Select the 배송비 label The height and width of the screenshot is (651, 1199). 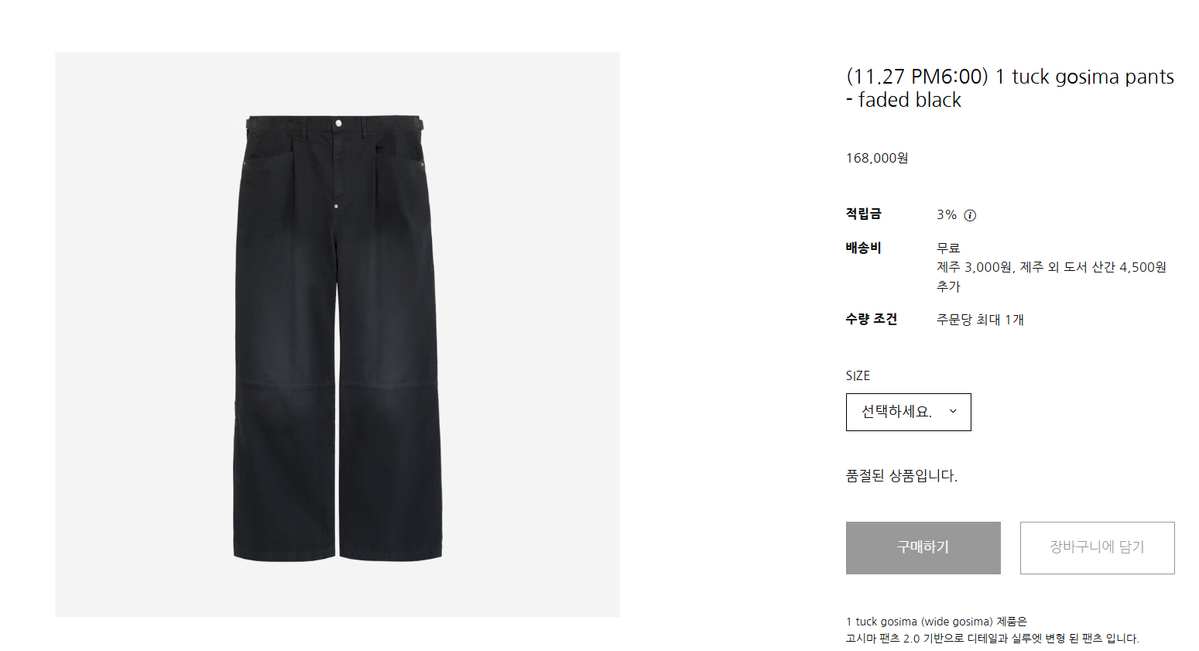(x=863, y=248)
